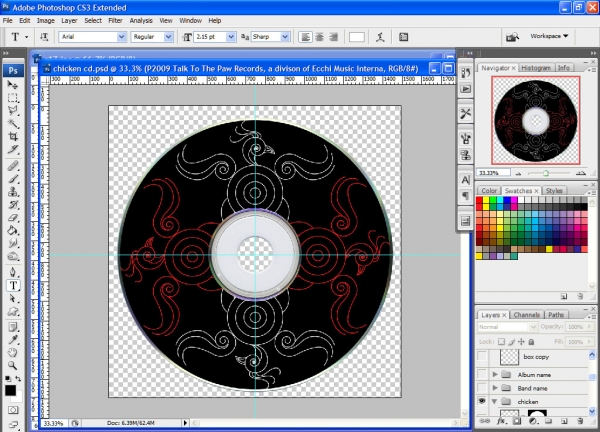Select the Magic Wand tool

13,123
